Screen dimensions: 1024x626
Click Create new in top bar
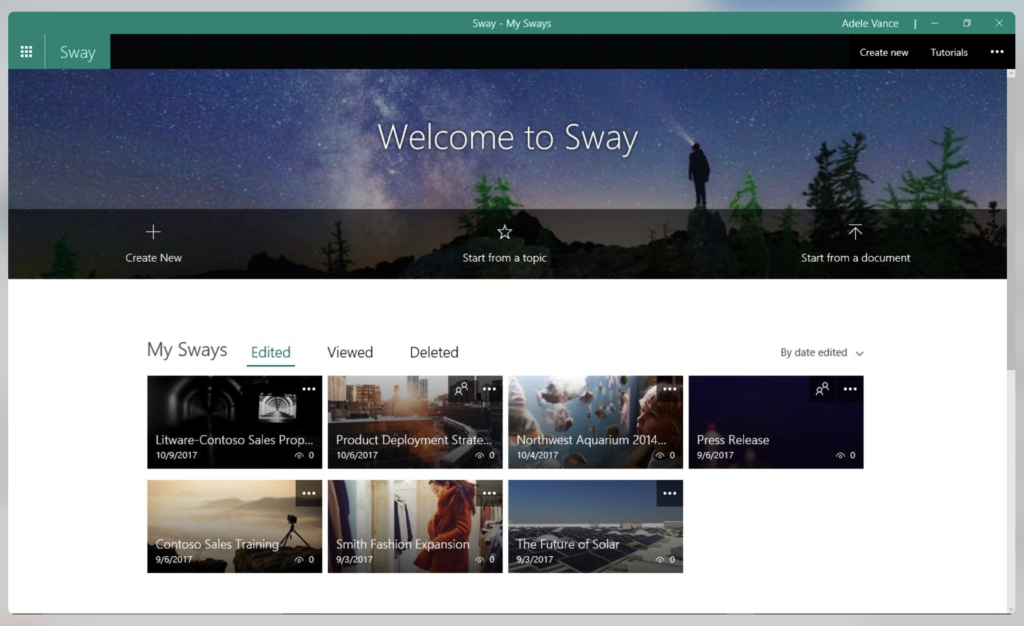pyautogui.click(x=884, y=52)
